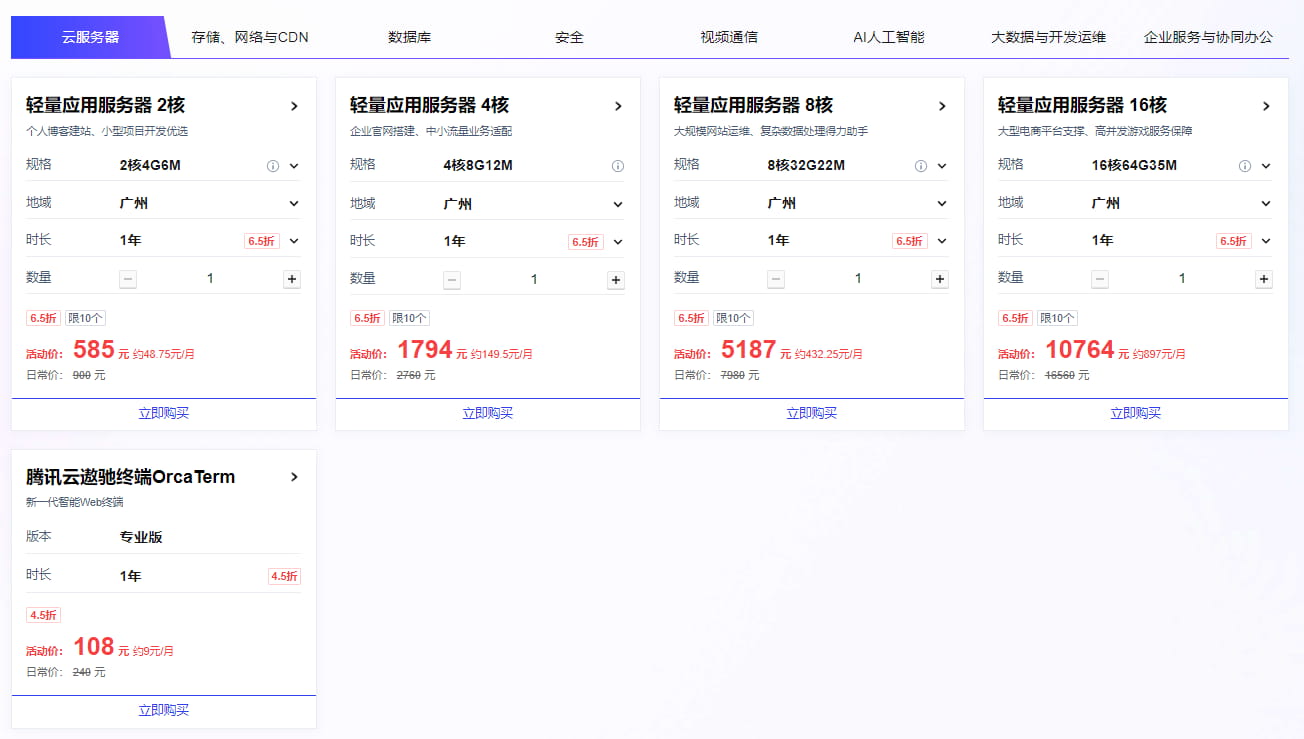Open arrow next to 轻量应用服务器 16核 title
This screenshot has height=739, width=1304.
[1266, 106]
